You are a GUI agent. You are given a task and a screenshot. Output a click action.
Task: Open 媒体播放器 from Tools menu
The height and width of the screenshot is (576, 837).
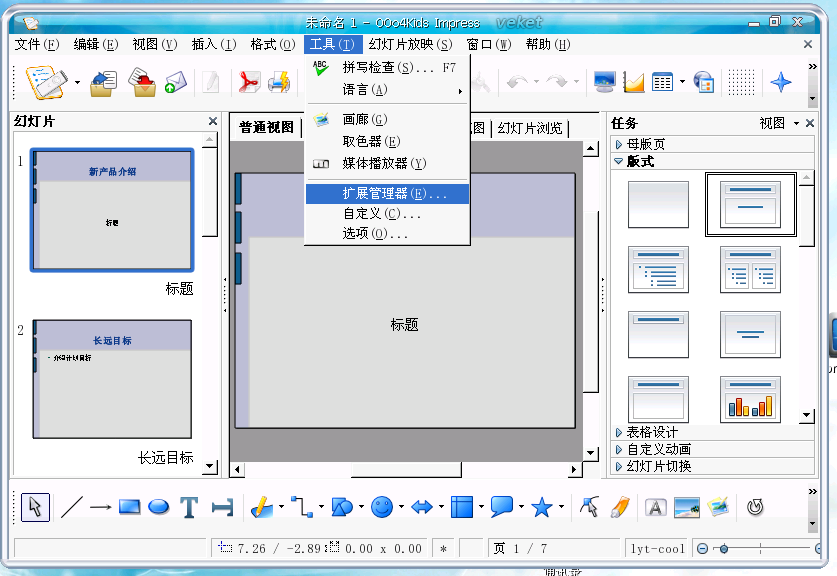pyautogui.click(x=387, y=163)
